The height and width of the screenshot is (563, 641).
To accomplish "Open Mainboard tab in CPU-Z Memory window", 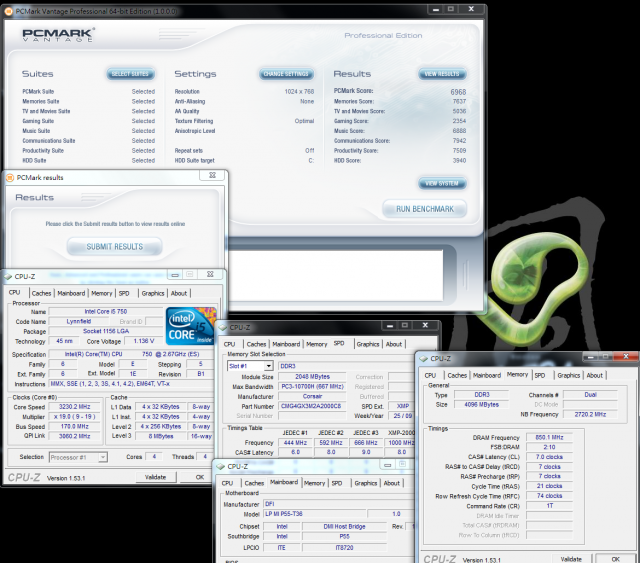I will pyautogui.click(x=486, y=375).
